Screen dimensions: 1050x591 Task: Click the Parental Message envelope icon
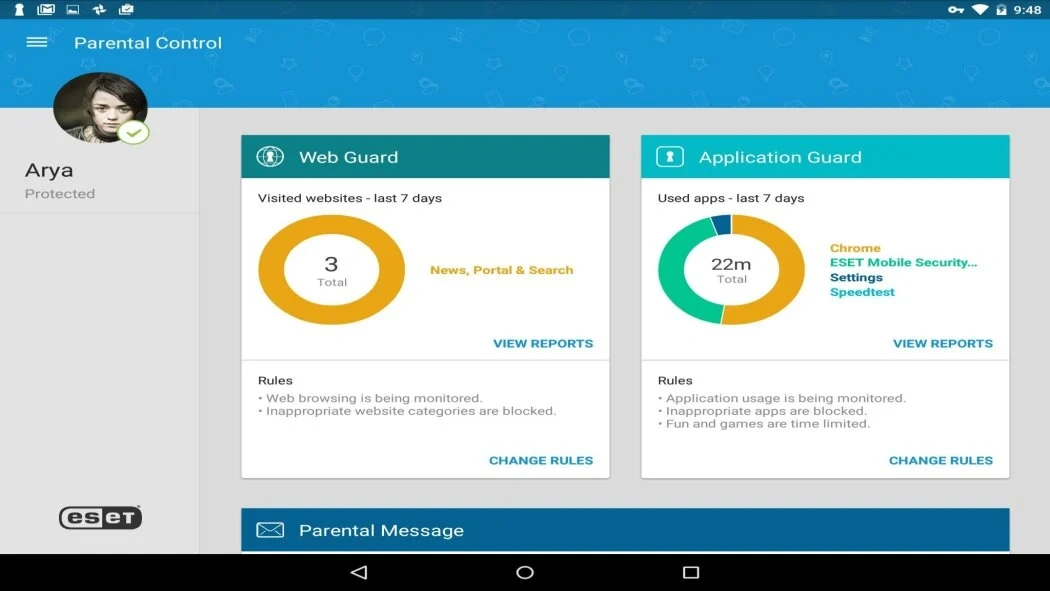click(270, 530)
